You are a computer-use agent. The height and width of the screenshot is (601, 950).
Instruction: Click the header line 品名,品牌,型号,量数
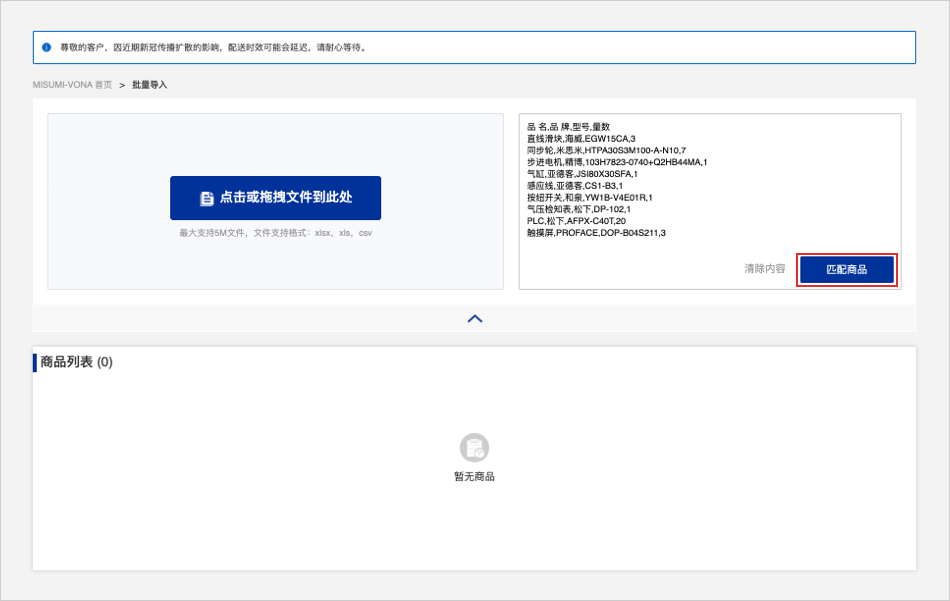pyautogui.click(x=568, y=127)
